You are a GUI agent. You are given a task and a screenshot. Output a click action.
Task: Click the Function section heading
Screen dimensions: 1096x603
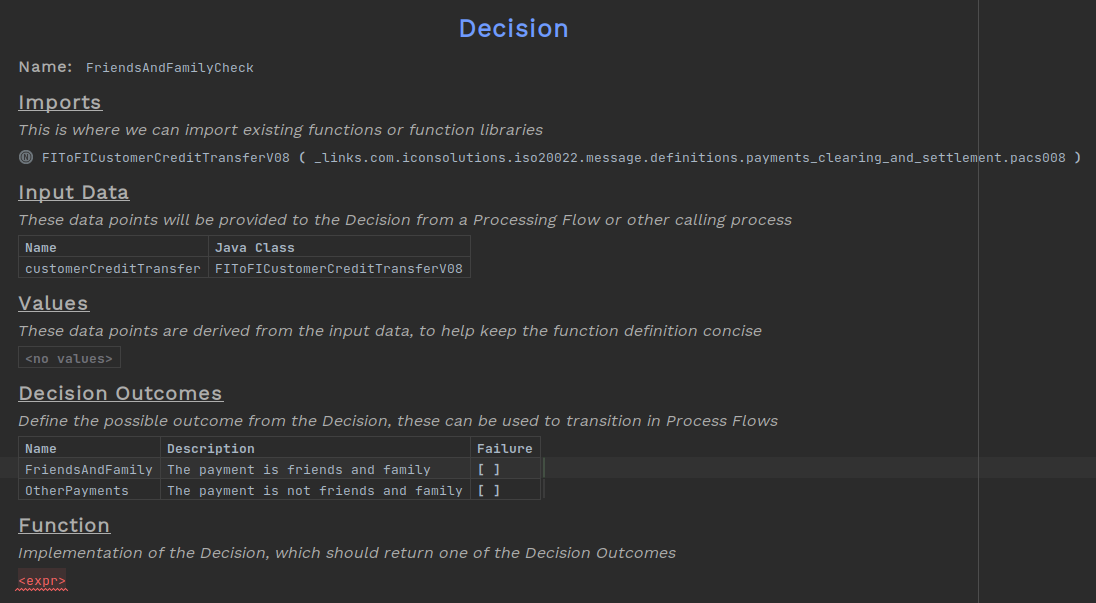click(x=64, y=525)
